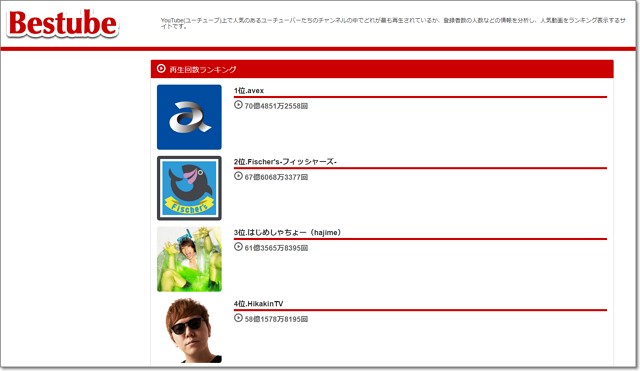The image size is (640, 371).
Task: Click the Bestube logo
Action: pyautogui.click(x=63, y=23)
